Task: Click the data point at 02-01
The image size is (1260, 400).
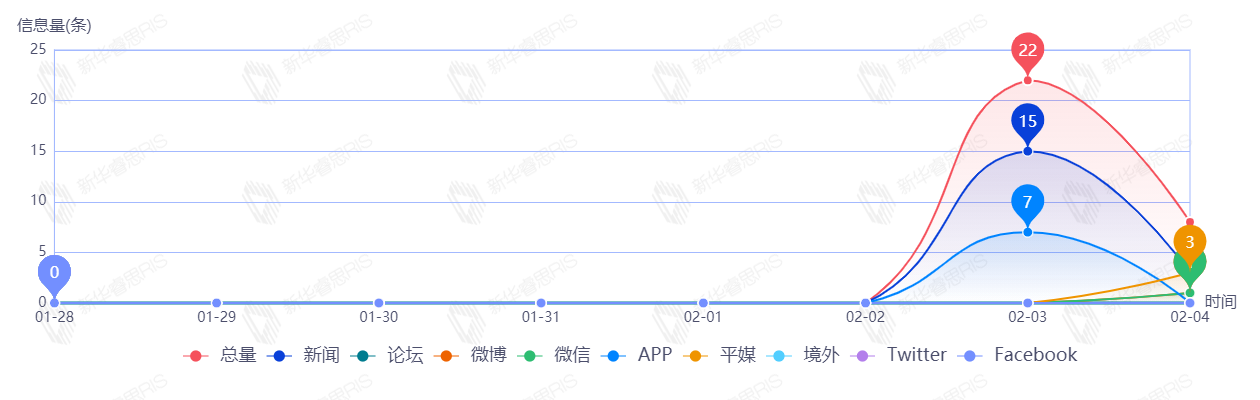Action: [x=703, y=303]
